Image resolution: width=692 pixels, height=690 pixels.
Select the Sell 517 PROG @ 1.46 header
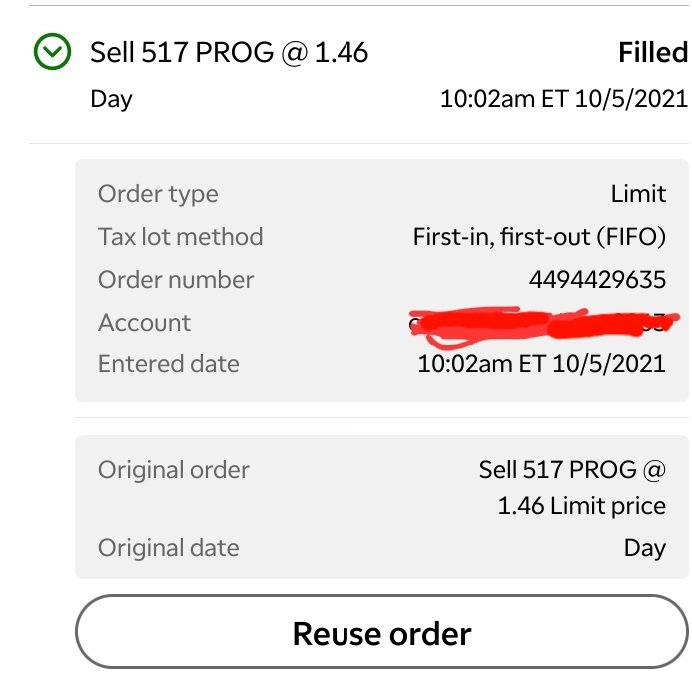pyautogui.click(x=229, y=53)
